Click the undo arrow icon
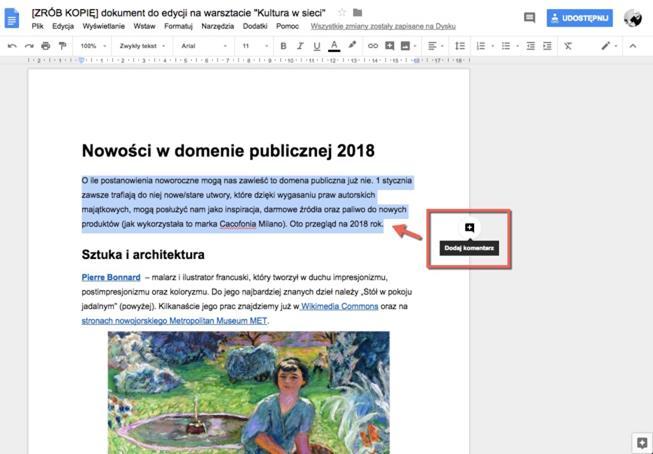The width and height of the screenshot is (653, 454). coord(12,46)
